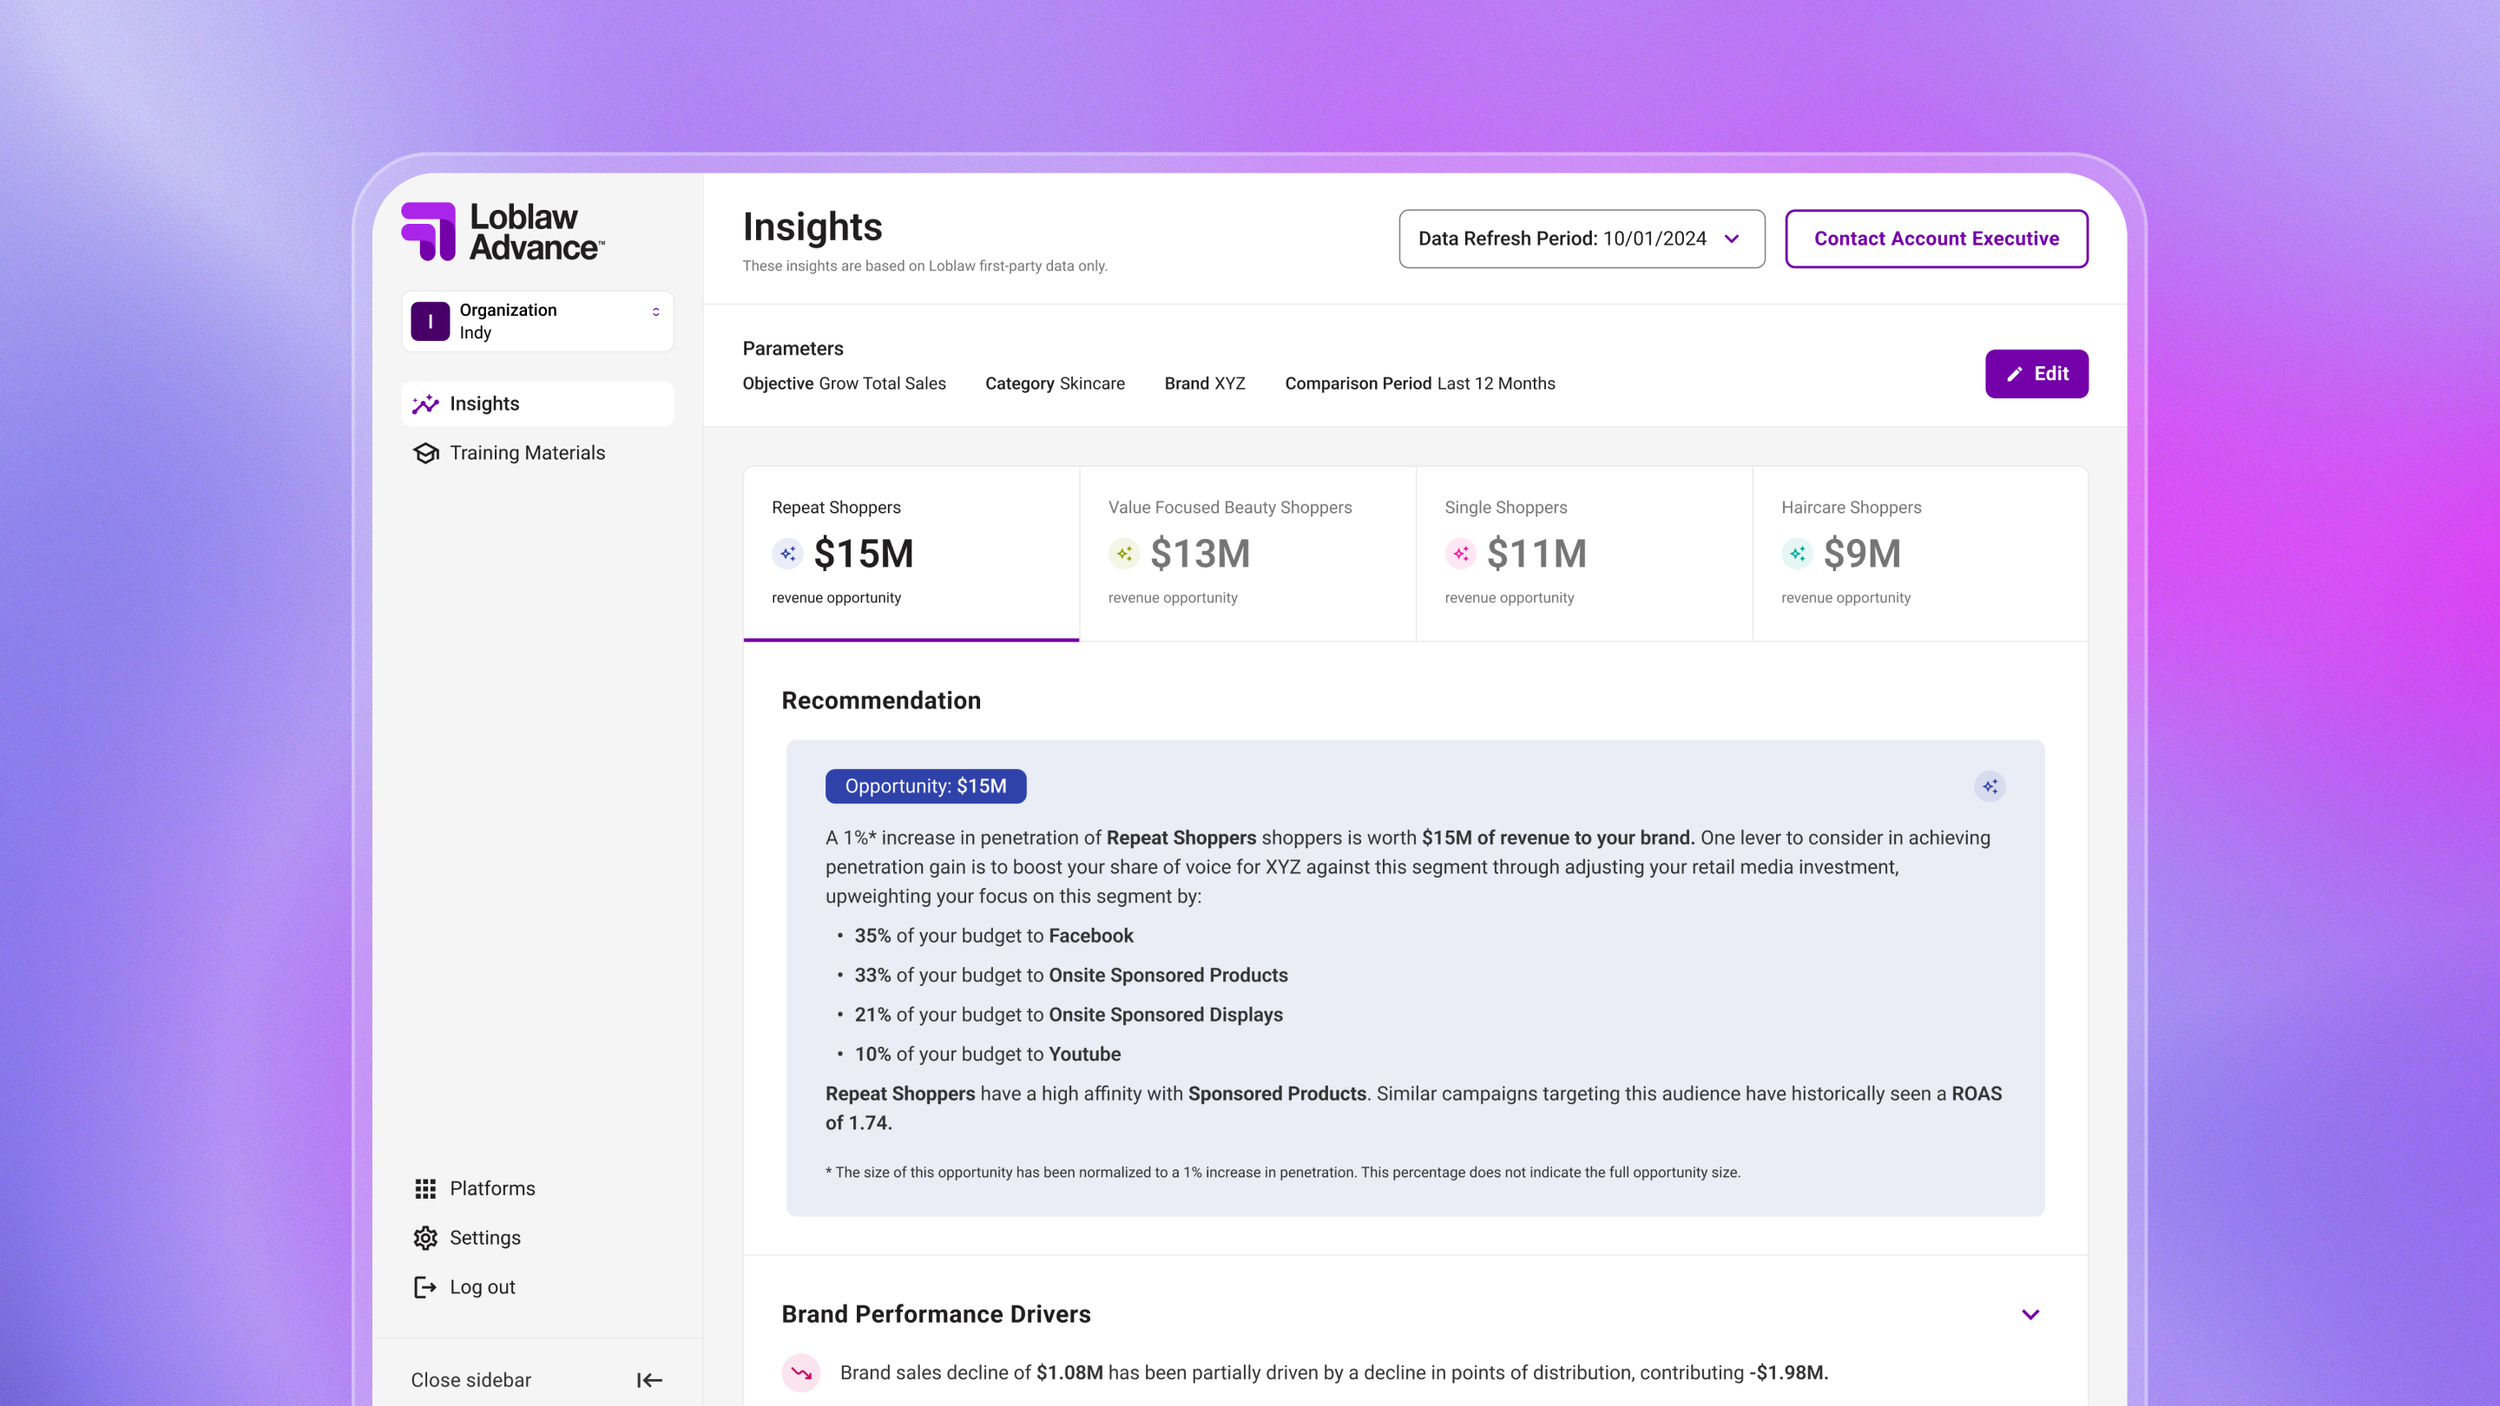Click the Insights sparkline icon in sidebar

coord(425,404)
